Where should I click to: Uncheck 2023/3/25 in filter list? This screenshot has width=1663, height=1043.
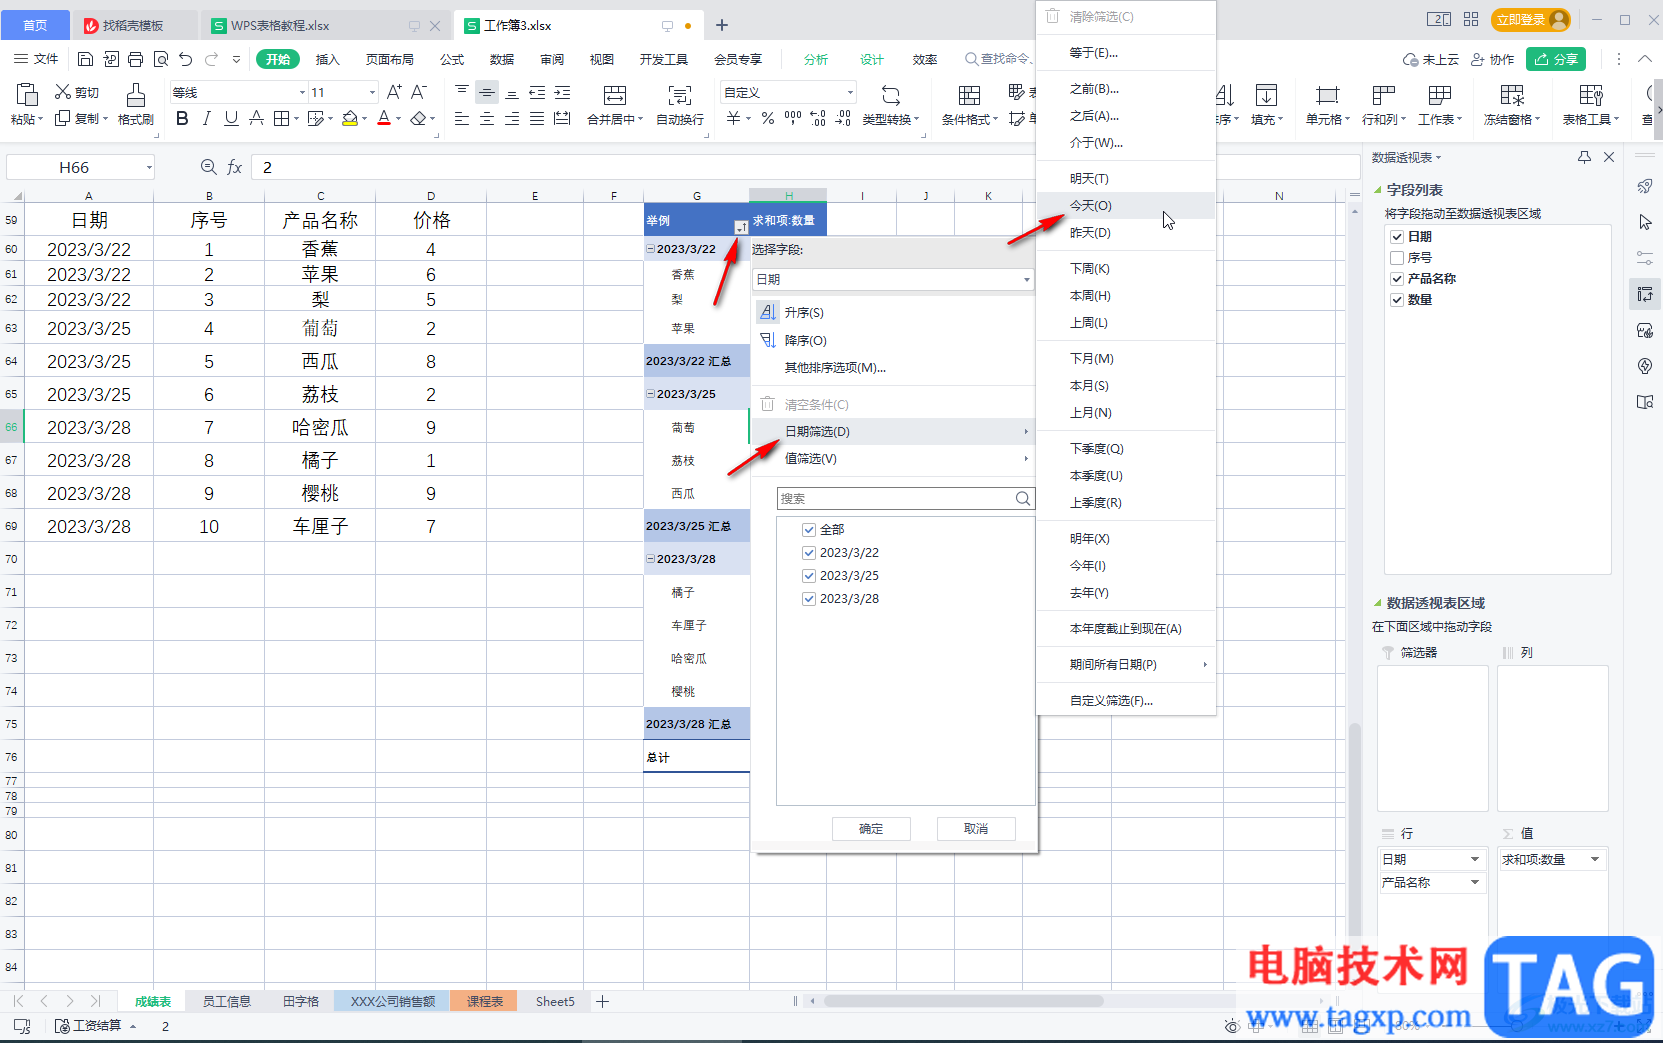coord(809,576)
